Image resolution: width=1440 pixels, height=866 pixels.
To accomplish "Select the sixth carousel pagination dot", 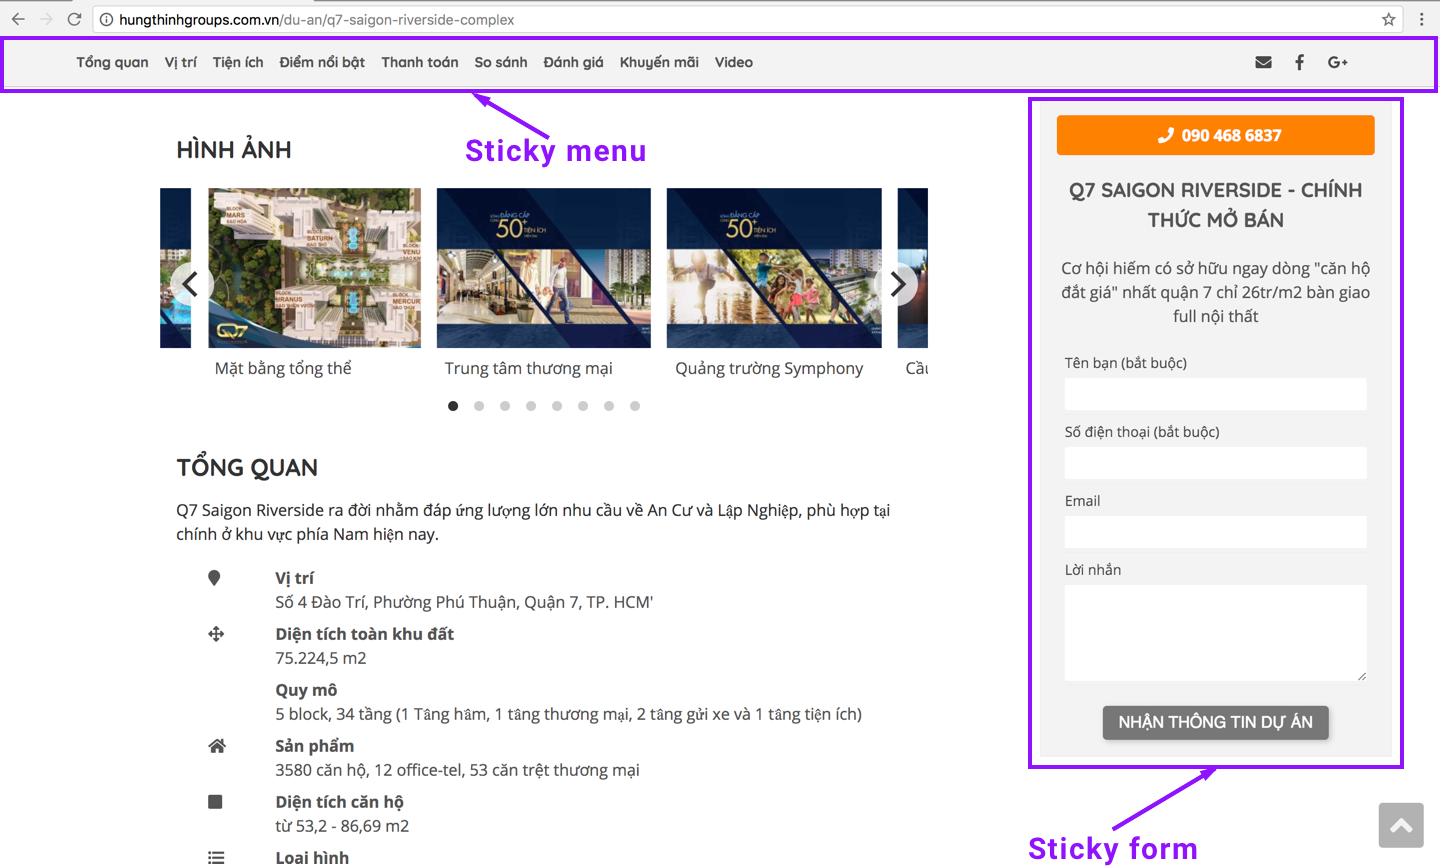I will pyautogui.click(x=583, y=406).
